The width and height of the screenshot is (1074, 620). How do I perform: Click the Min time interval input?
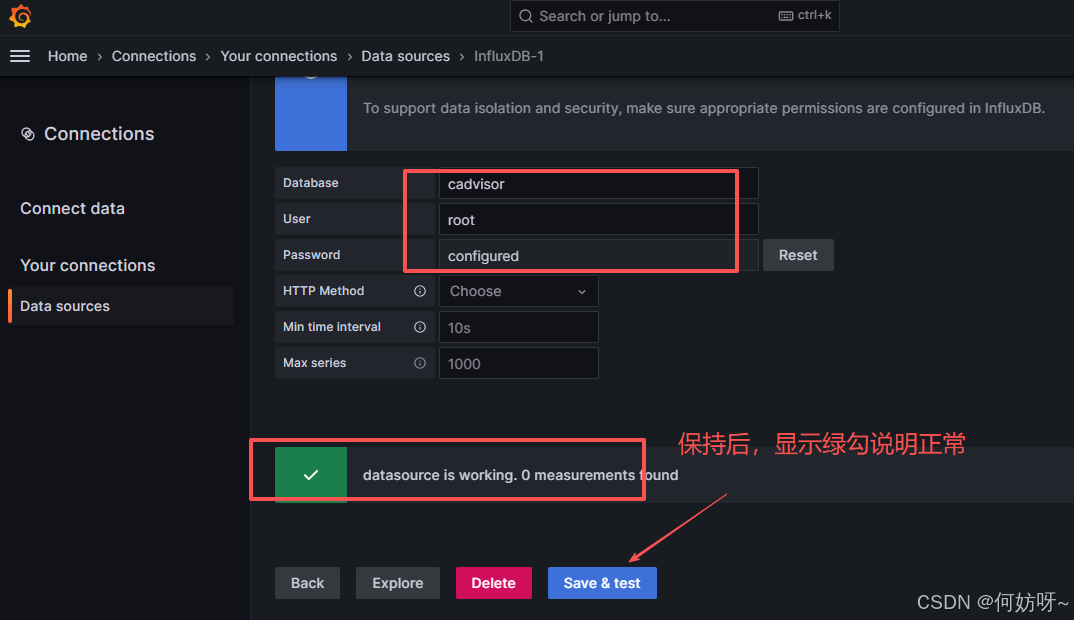tap(519, 327)
